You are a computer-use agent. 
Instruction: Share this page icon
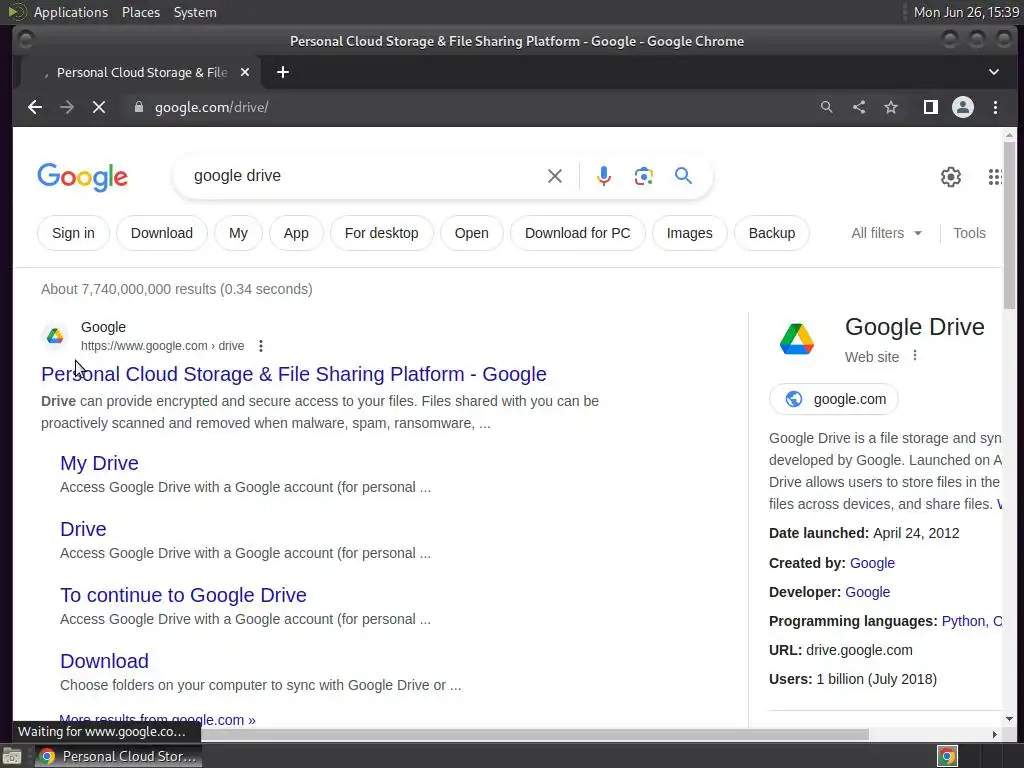coord(859,107)
